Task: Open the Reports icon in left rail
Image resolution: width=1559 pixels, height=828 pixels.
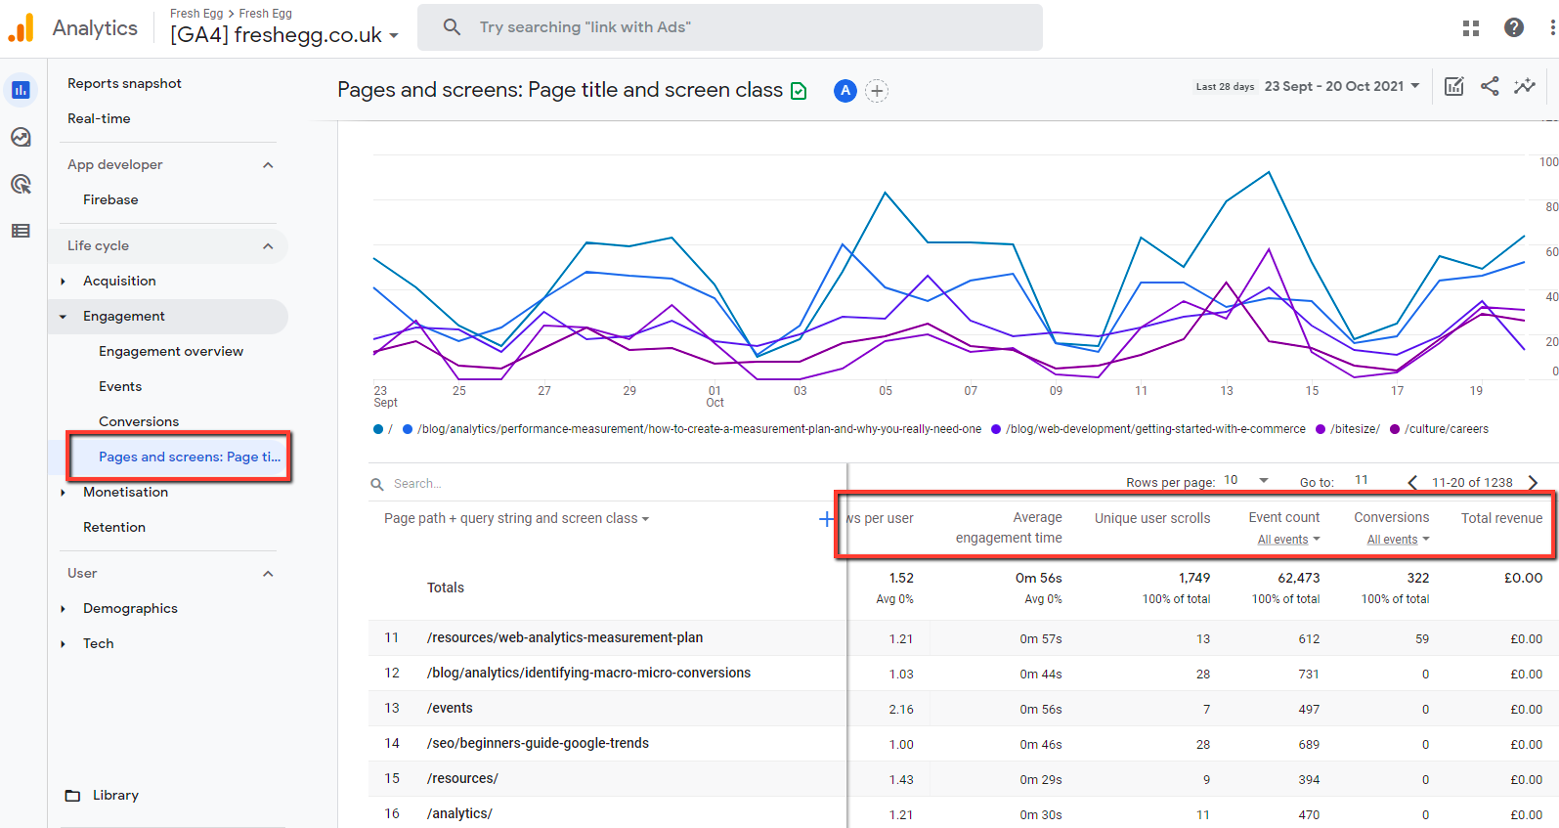Action: tap(21, 90)
